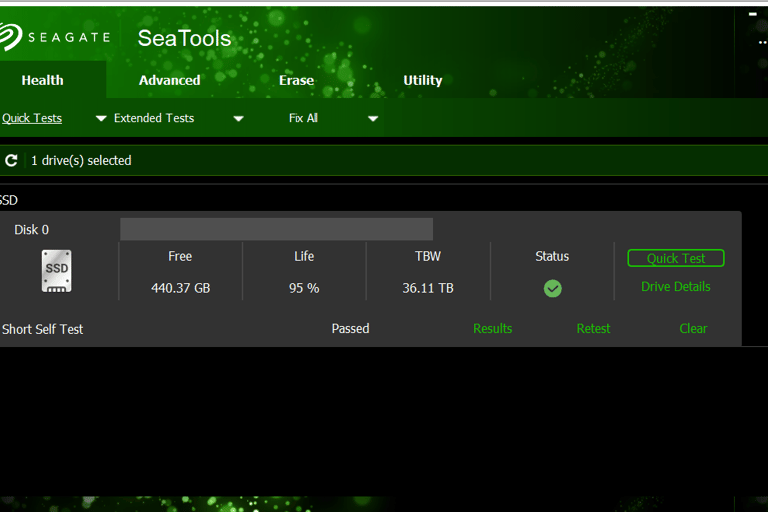Screen dimensions: 768x512
Task: Click the green status checkmark icon
Action: (x=552, y=288)
